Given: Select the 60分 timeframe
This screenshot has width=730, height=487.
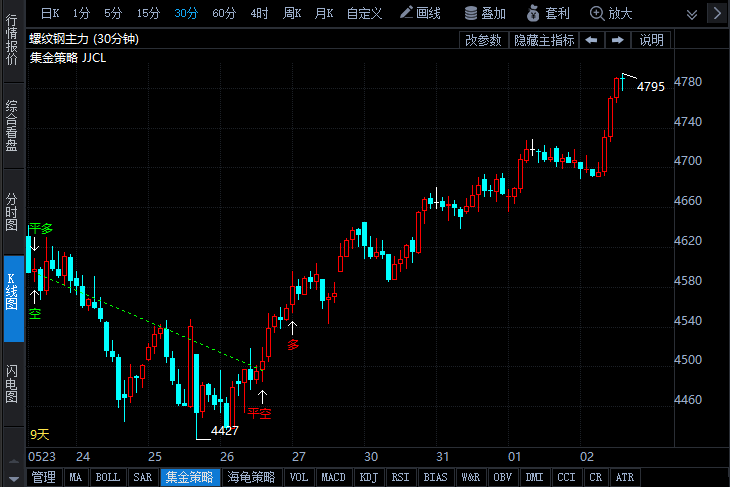Looking at the screenshot, I should click(x=224, y=14).
